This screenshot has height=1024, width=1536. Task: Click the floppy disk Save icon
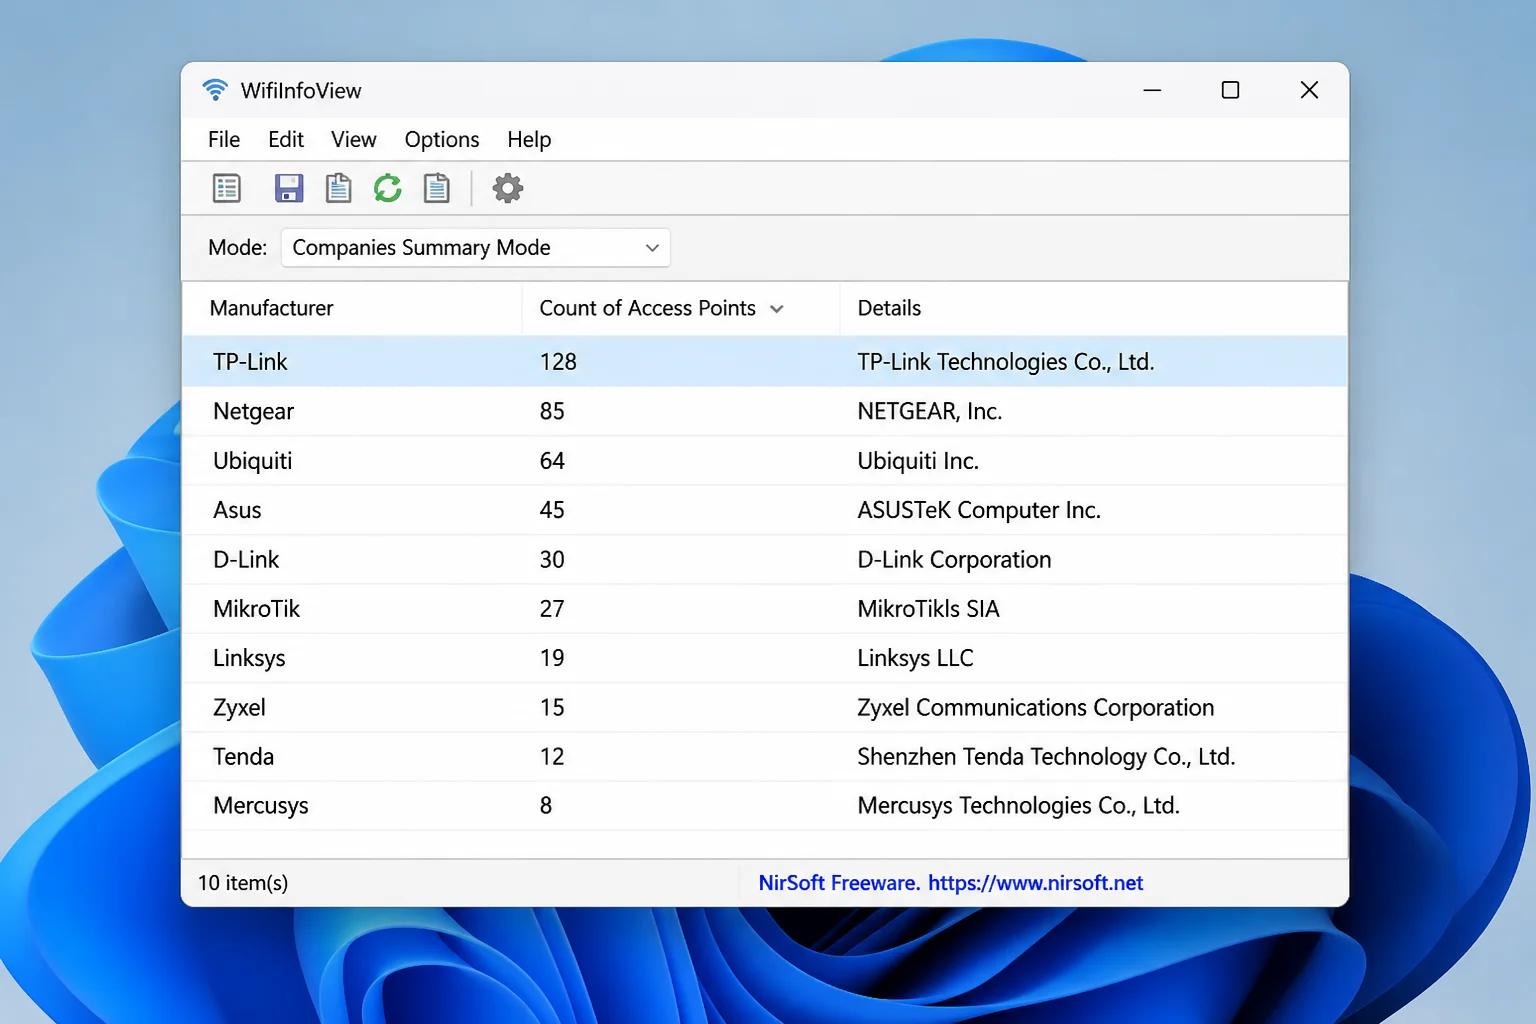289,188
